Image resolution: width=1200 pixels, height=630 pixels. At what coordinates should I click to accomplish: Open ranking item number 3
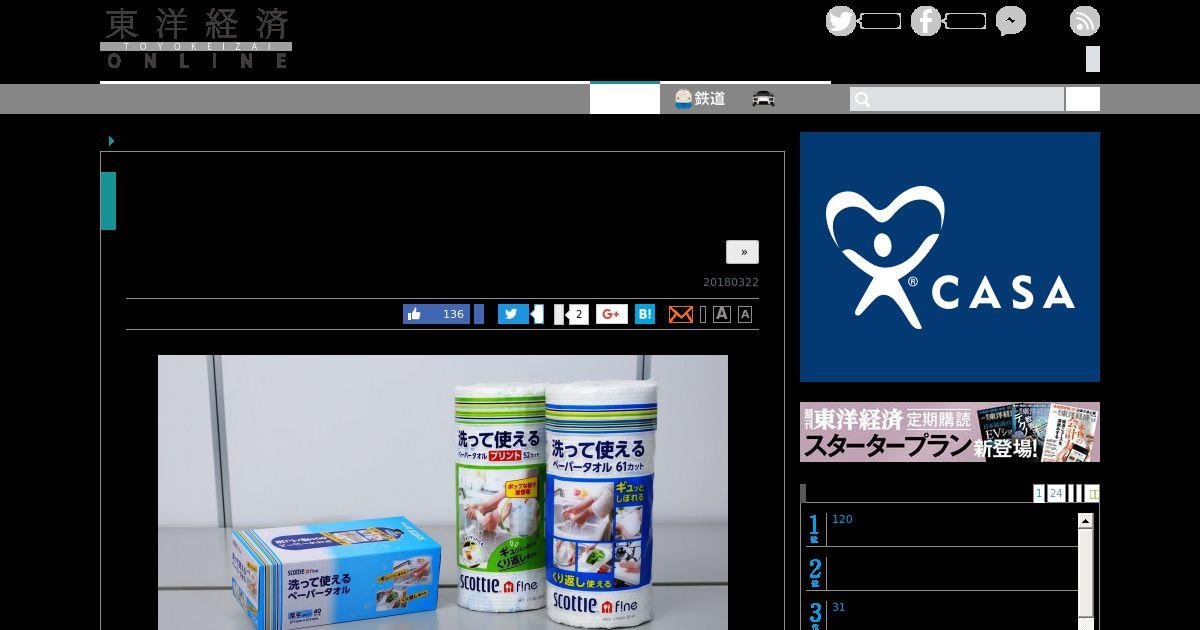942,613
